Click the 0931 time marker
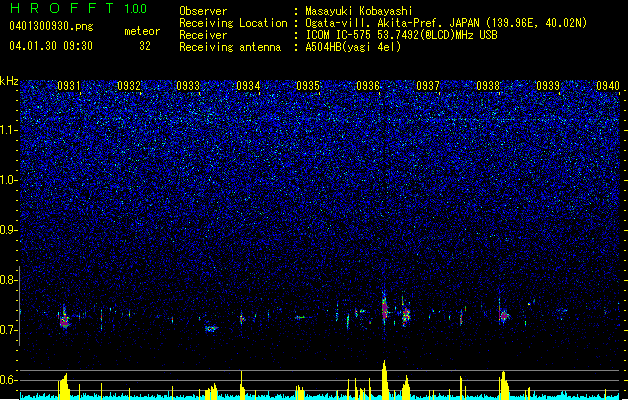Screen dimensions: 629x400 pos(69,86)
